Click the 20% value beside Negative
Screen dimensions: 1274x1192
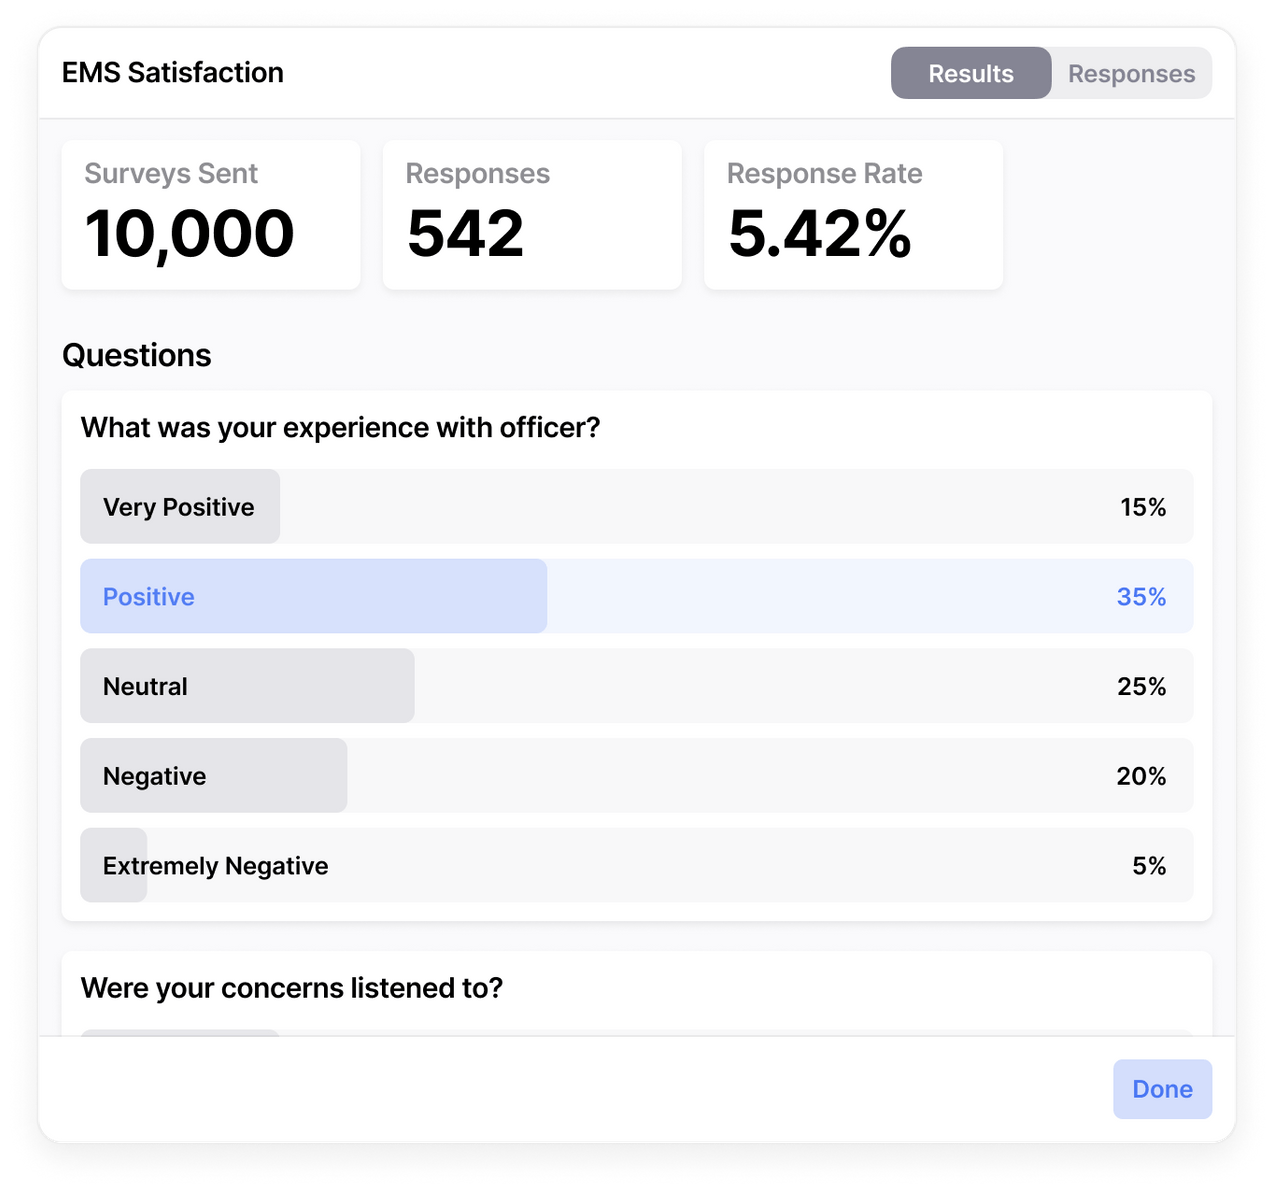coord(1141,777)
